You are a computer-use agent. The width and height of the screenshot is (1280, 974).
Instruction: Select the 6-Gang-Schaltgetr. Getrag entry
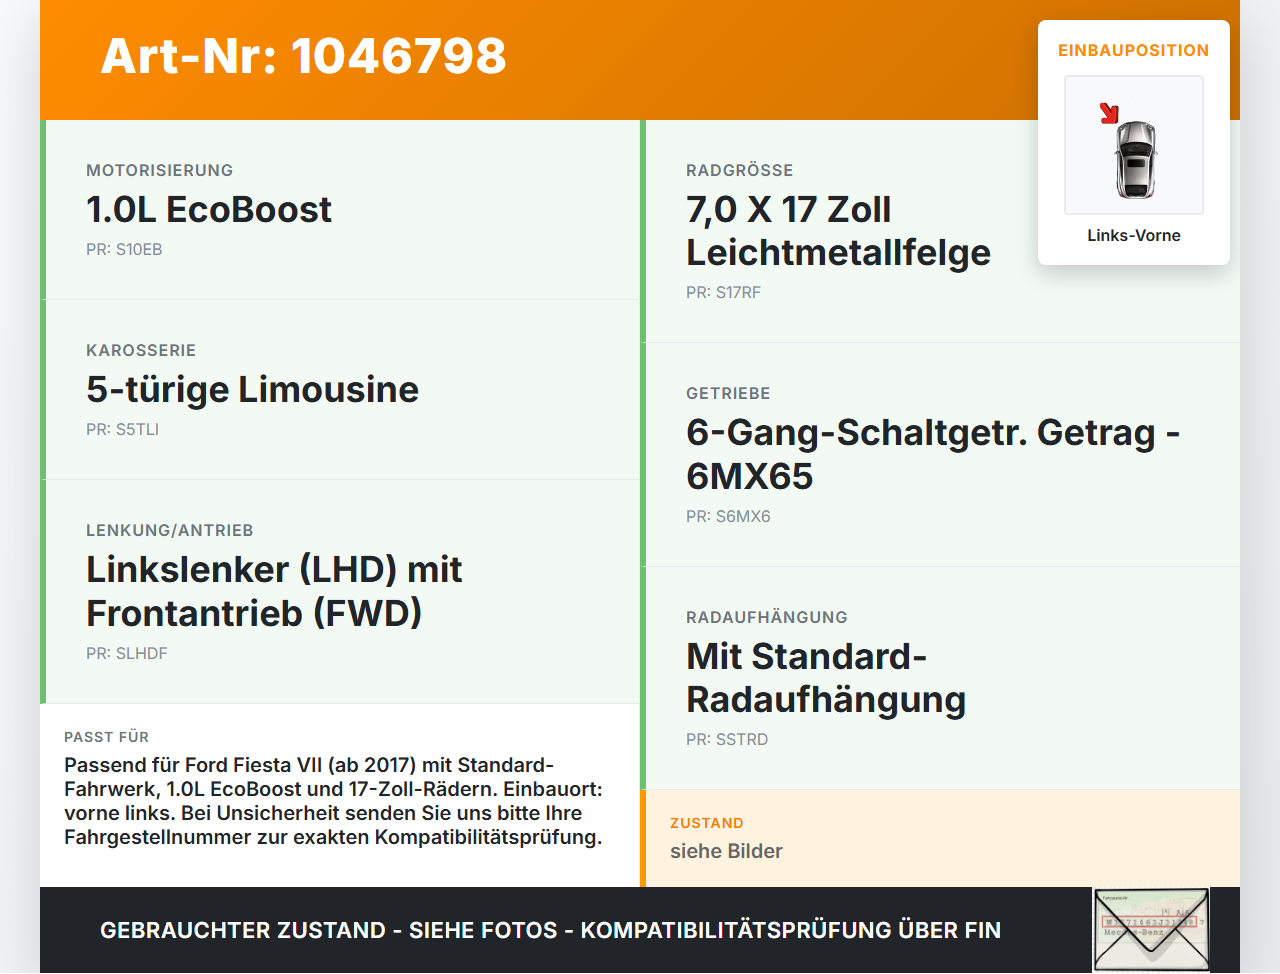pyautogui.click(x=933, y=454)
